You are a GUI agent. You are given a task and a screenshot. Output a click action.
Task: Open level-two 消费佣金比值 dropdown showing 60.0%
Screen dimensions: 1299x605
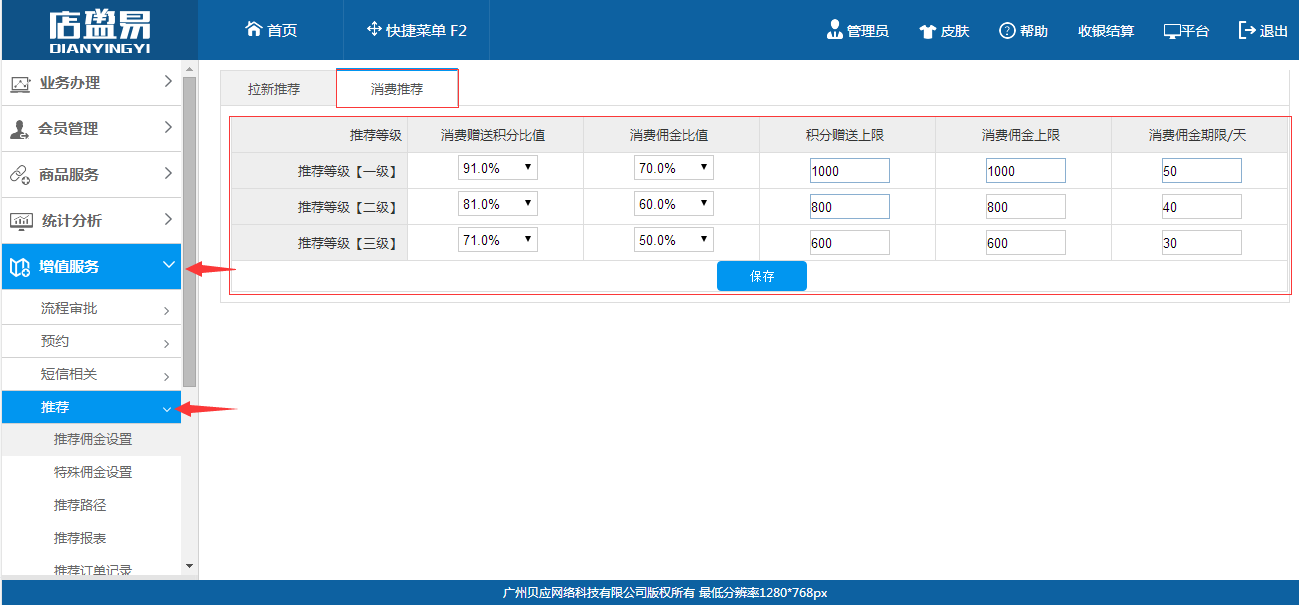(673, 204)
